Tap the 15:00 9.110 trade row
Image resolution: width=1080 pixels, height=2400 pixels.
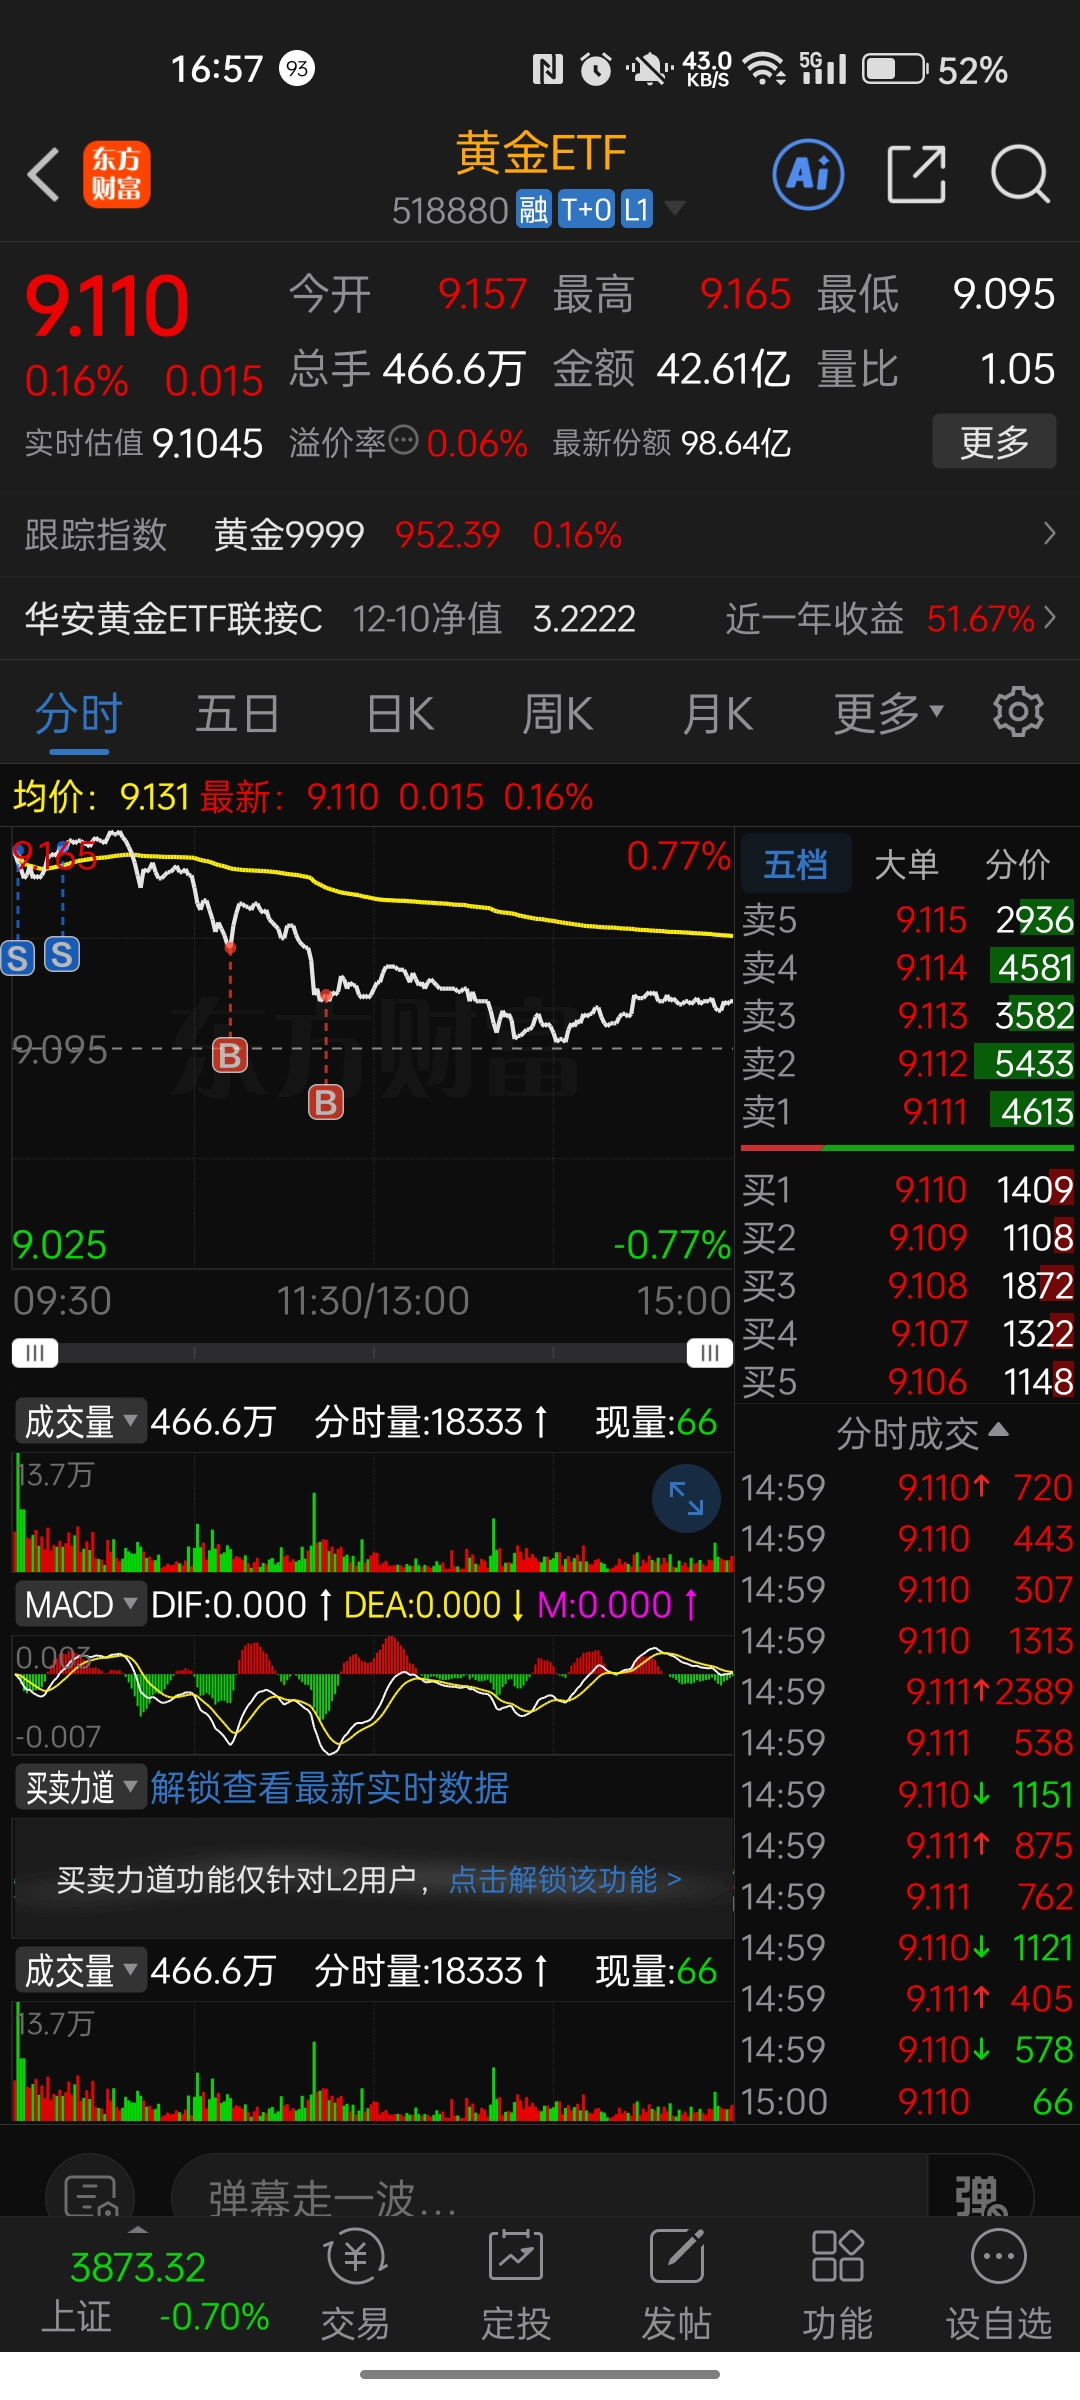pyautogui.click(x=908, y=2101)
